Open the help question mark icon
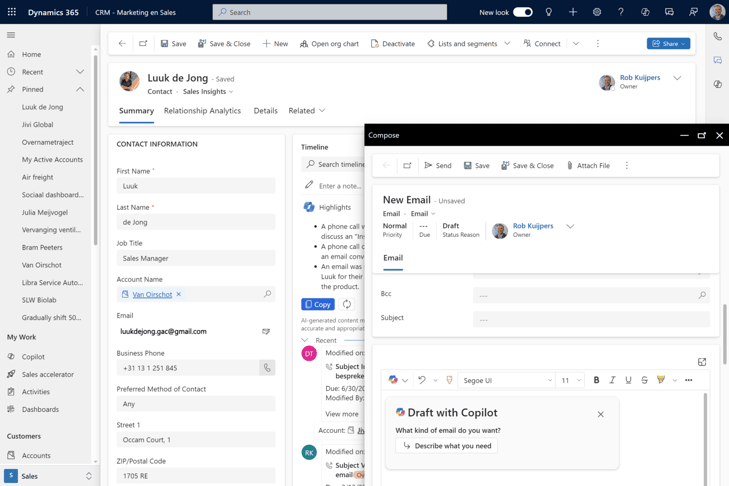Image resolution: width=729 pixels, height=486 pixels. click(621, 12)
